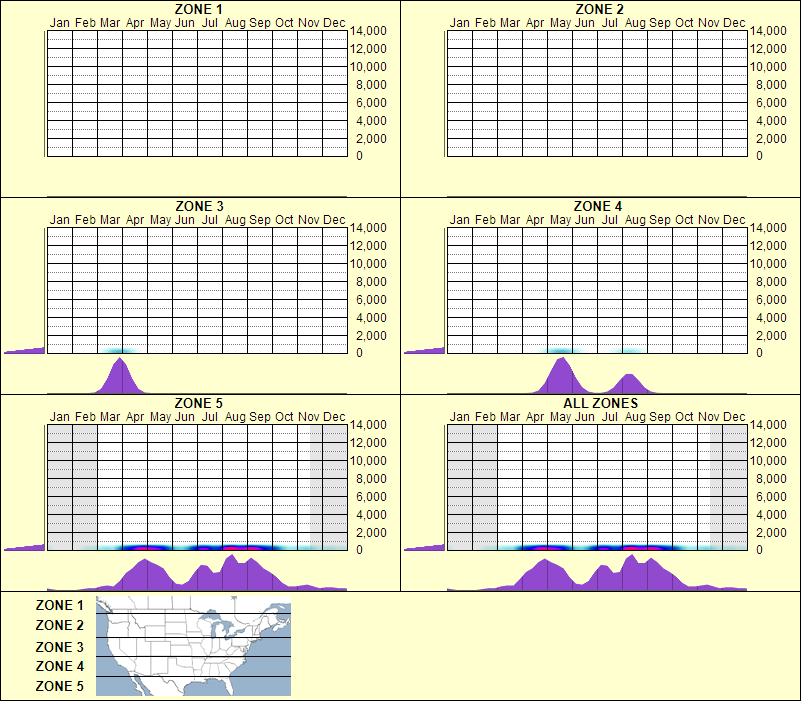This screenshot has height=701, width=801.
Task: Click the ZONE 5 chart title
Action: pos(198,403)
